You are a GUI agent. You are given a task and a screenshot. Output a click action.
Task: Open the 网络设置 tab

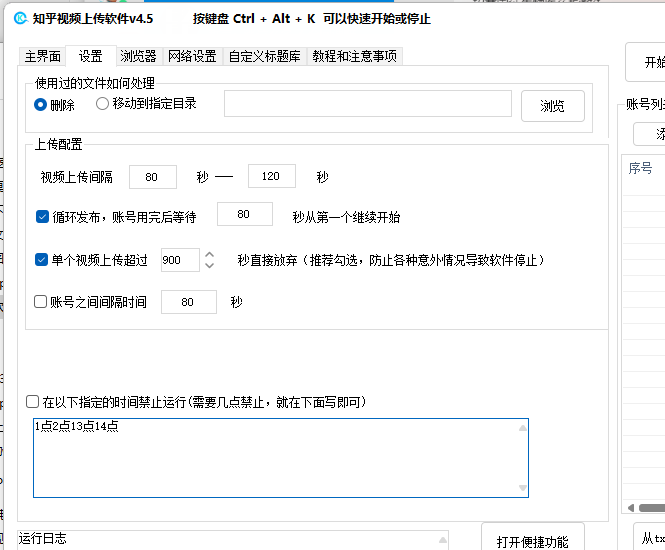coord(192,56)
